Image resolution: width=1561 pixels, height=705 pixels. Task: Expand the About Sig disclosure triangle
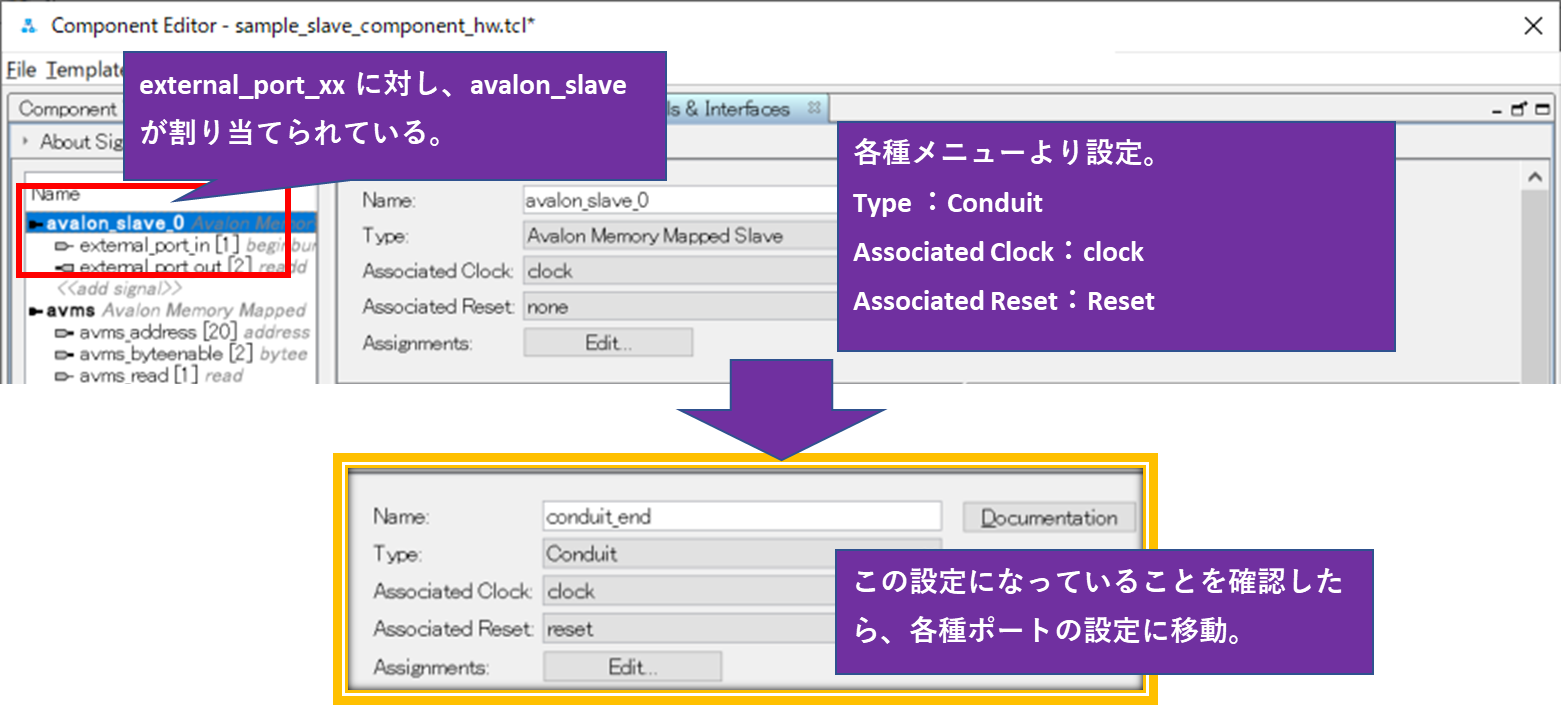click(24, 142)
